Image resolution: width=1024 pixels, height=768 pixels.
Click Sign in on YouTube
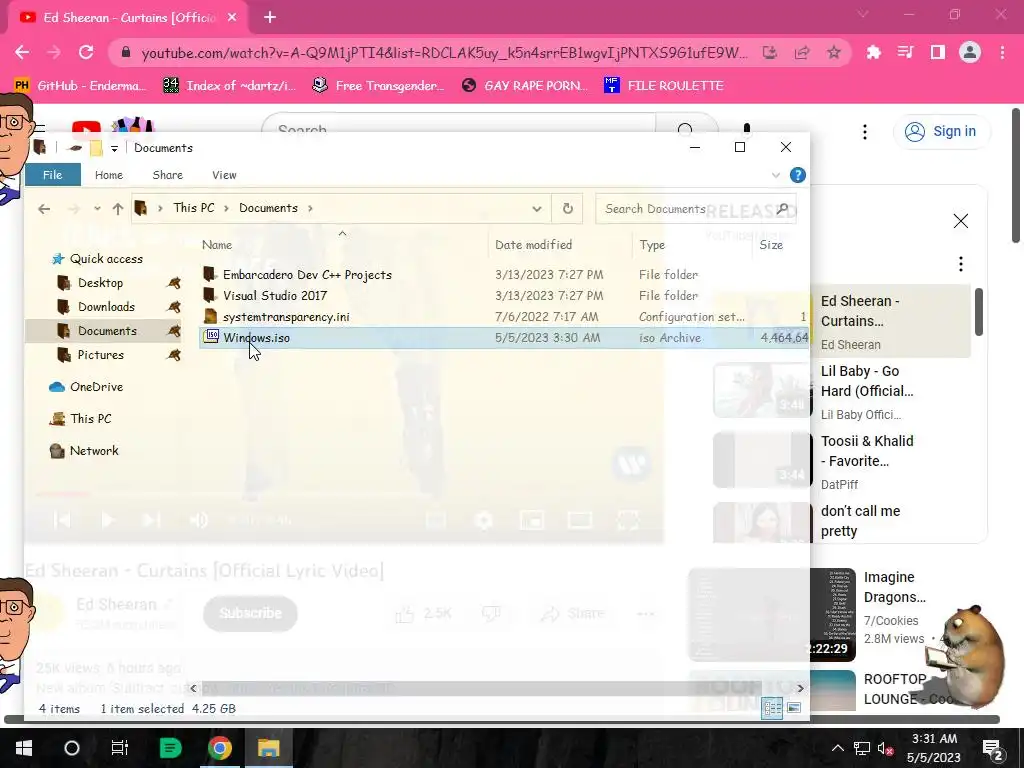click(942, 131)
